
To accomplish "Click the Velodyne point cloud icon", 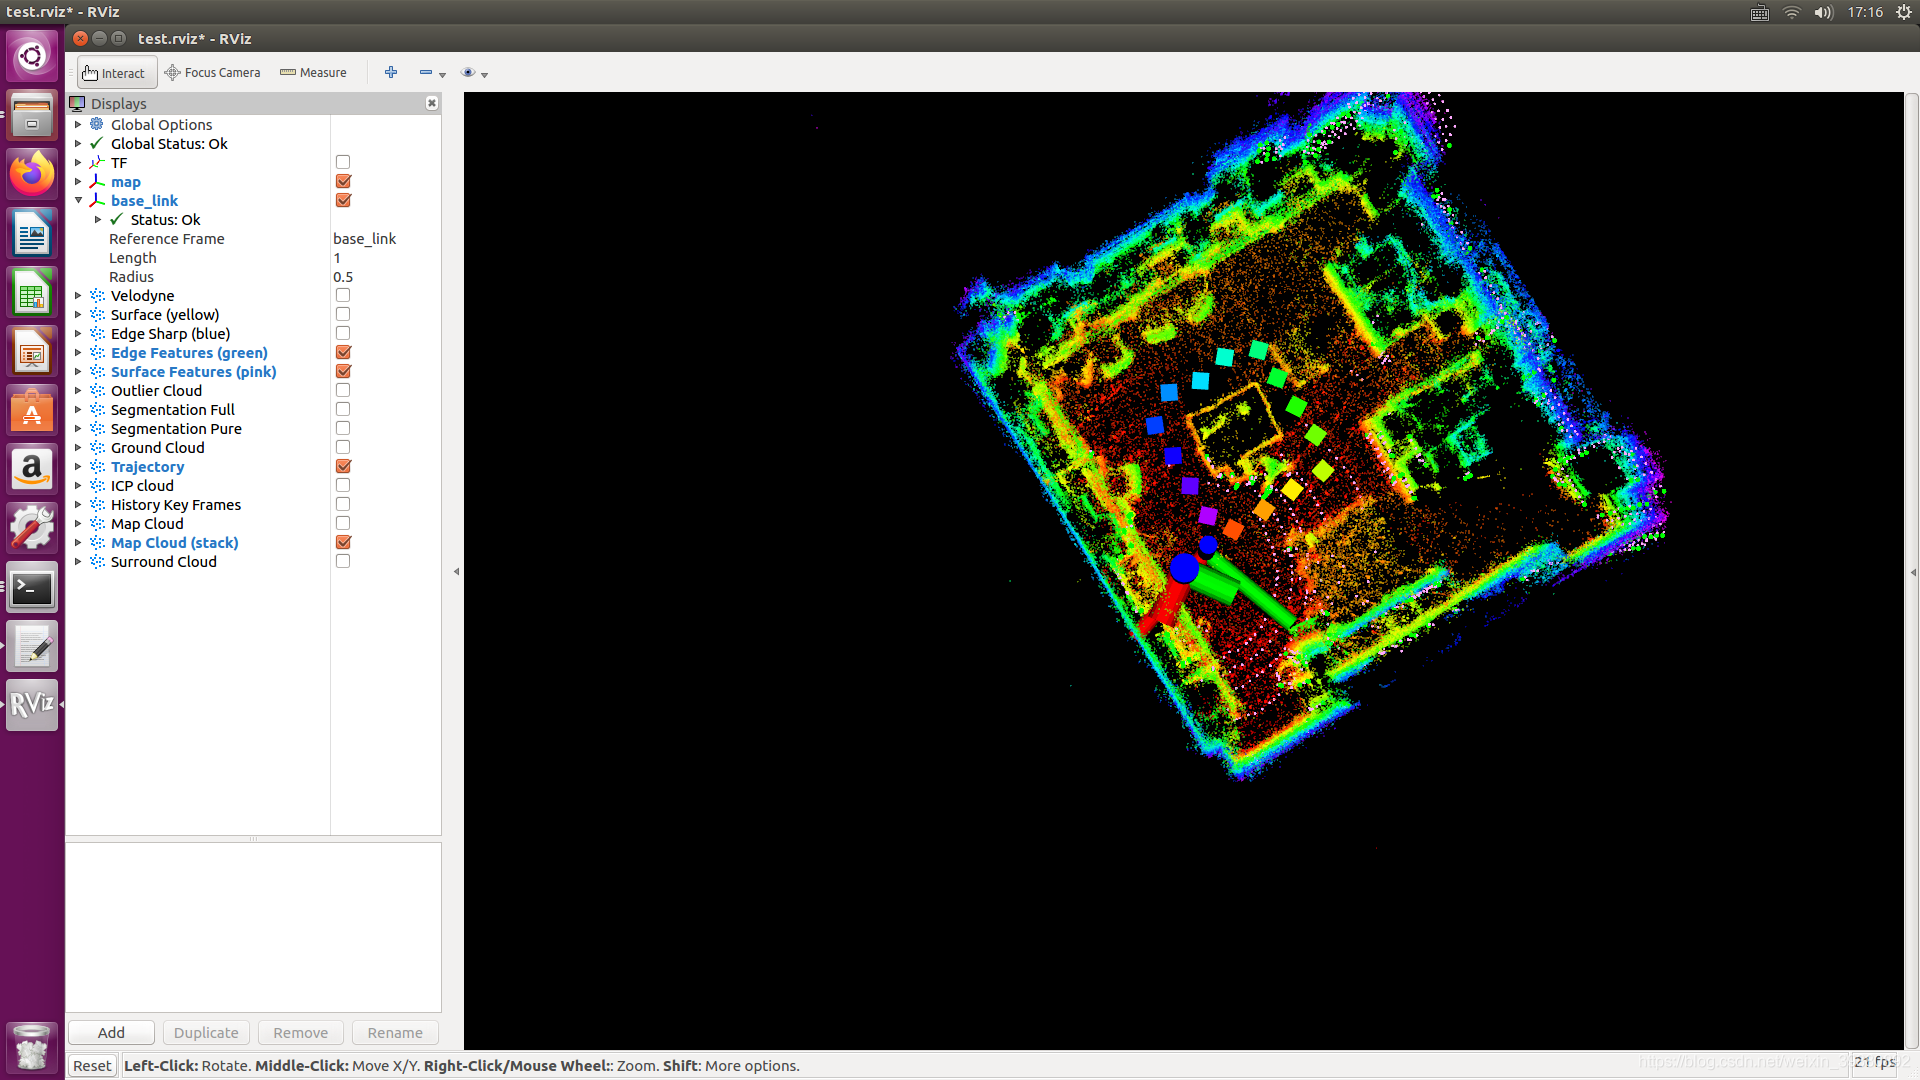I will [97, 295].
